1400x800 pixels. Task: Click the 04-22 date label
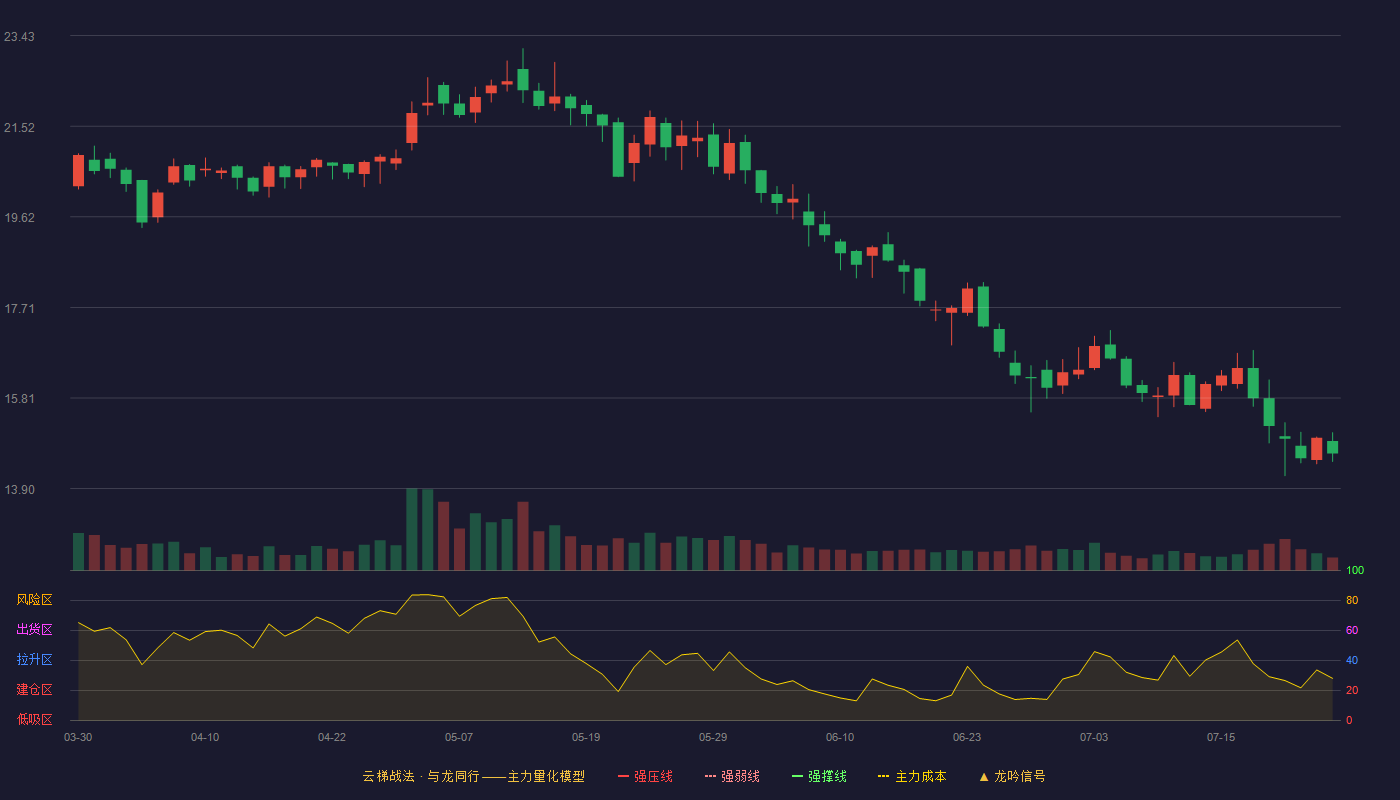[332, 737]
